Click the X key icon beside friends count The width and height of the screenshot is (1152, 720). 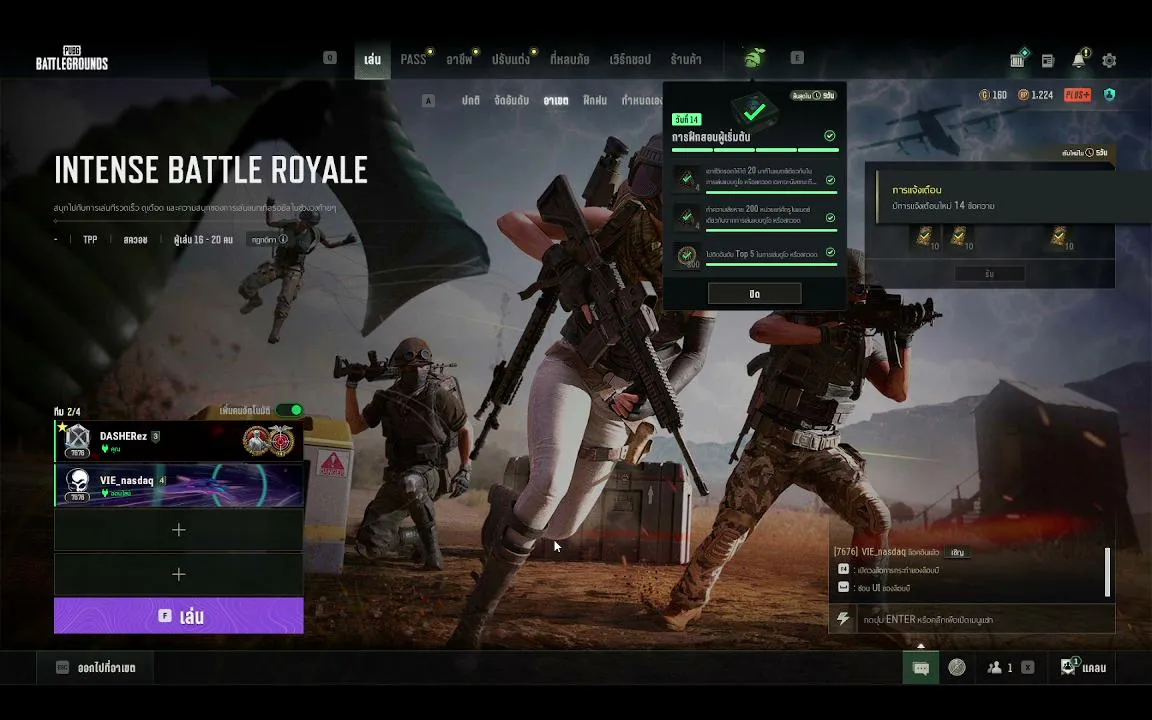[1028, 667]
